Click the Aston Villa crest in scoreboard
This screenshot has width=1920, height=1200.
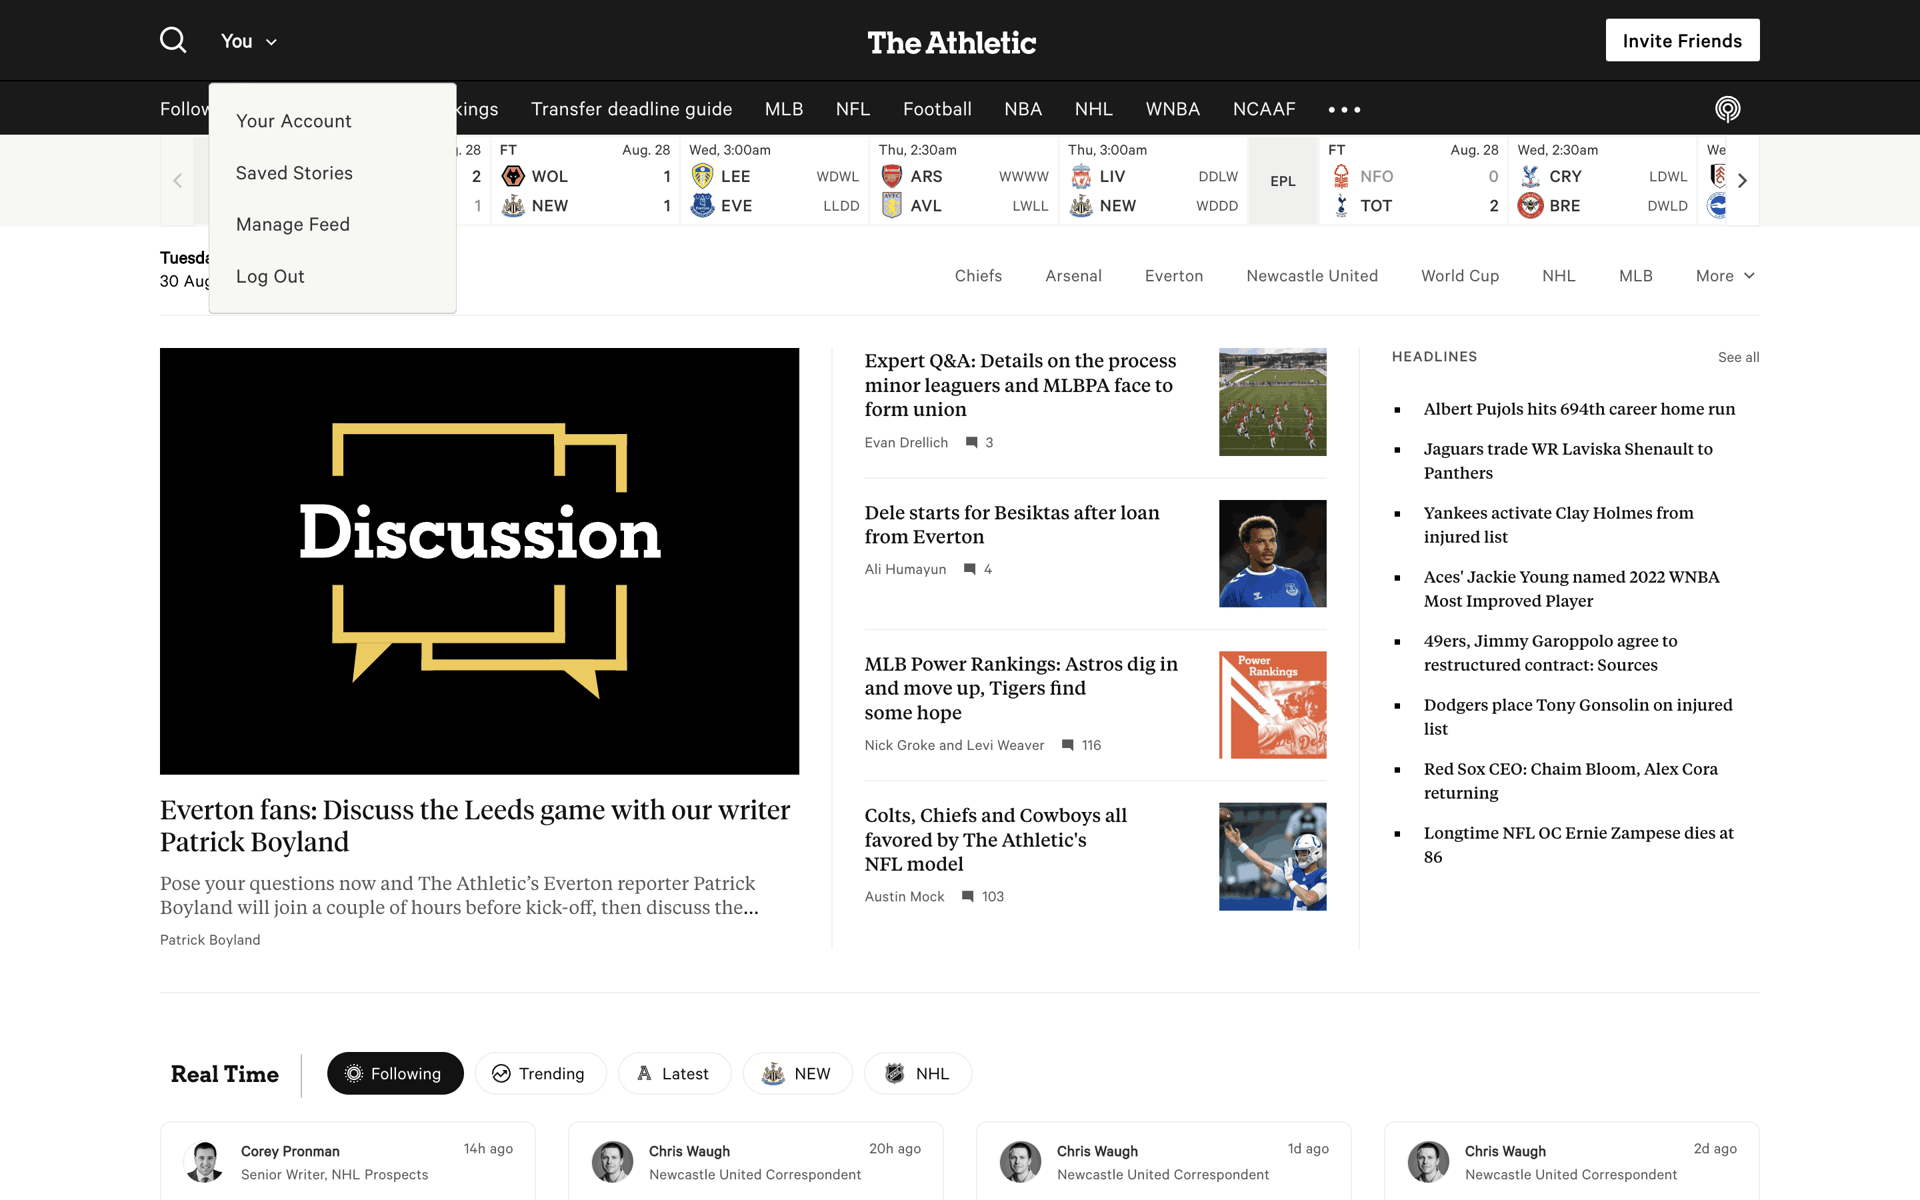point(892,205)
